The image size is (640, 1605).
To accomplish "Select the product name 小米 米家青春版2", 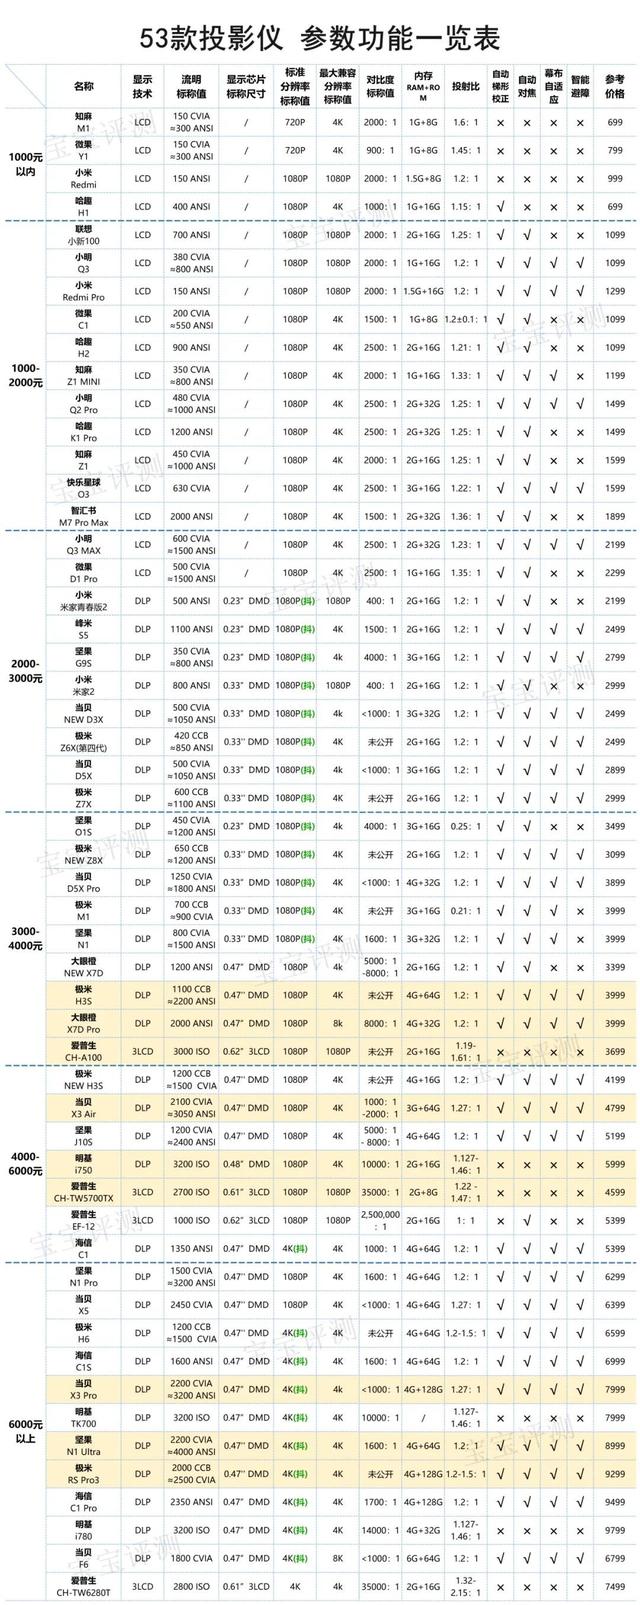I will (x=84, y=600).
